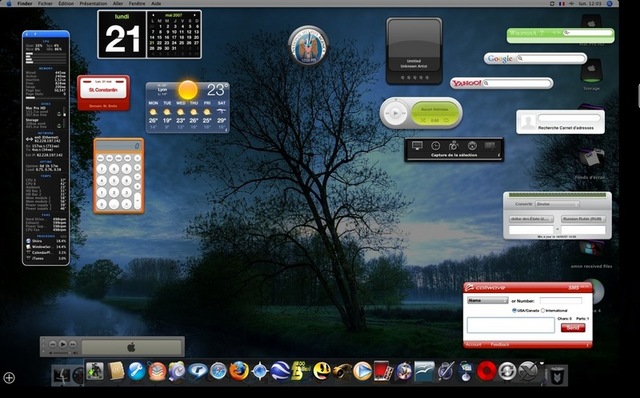This screenshot has height=398, width=640.
Task: Open the plus button to add widgets
Action: (9, 378)
